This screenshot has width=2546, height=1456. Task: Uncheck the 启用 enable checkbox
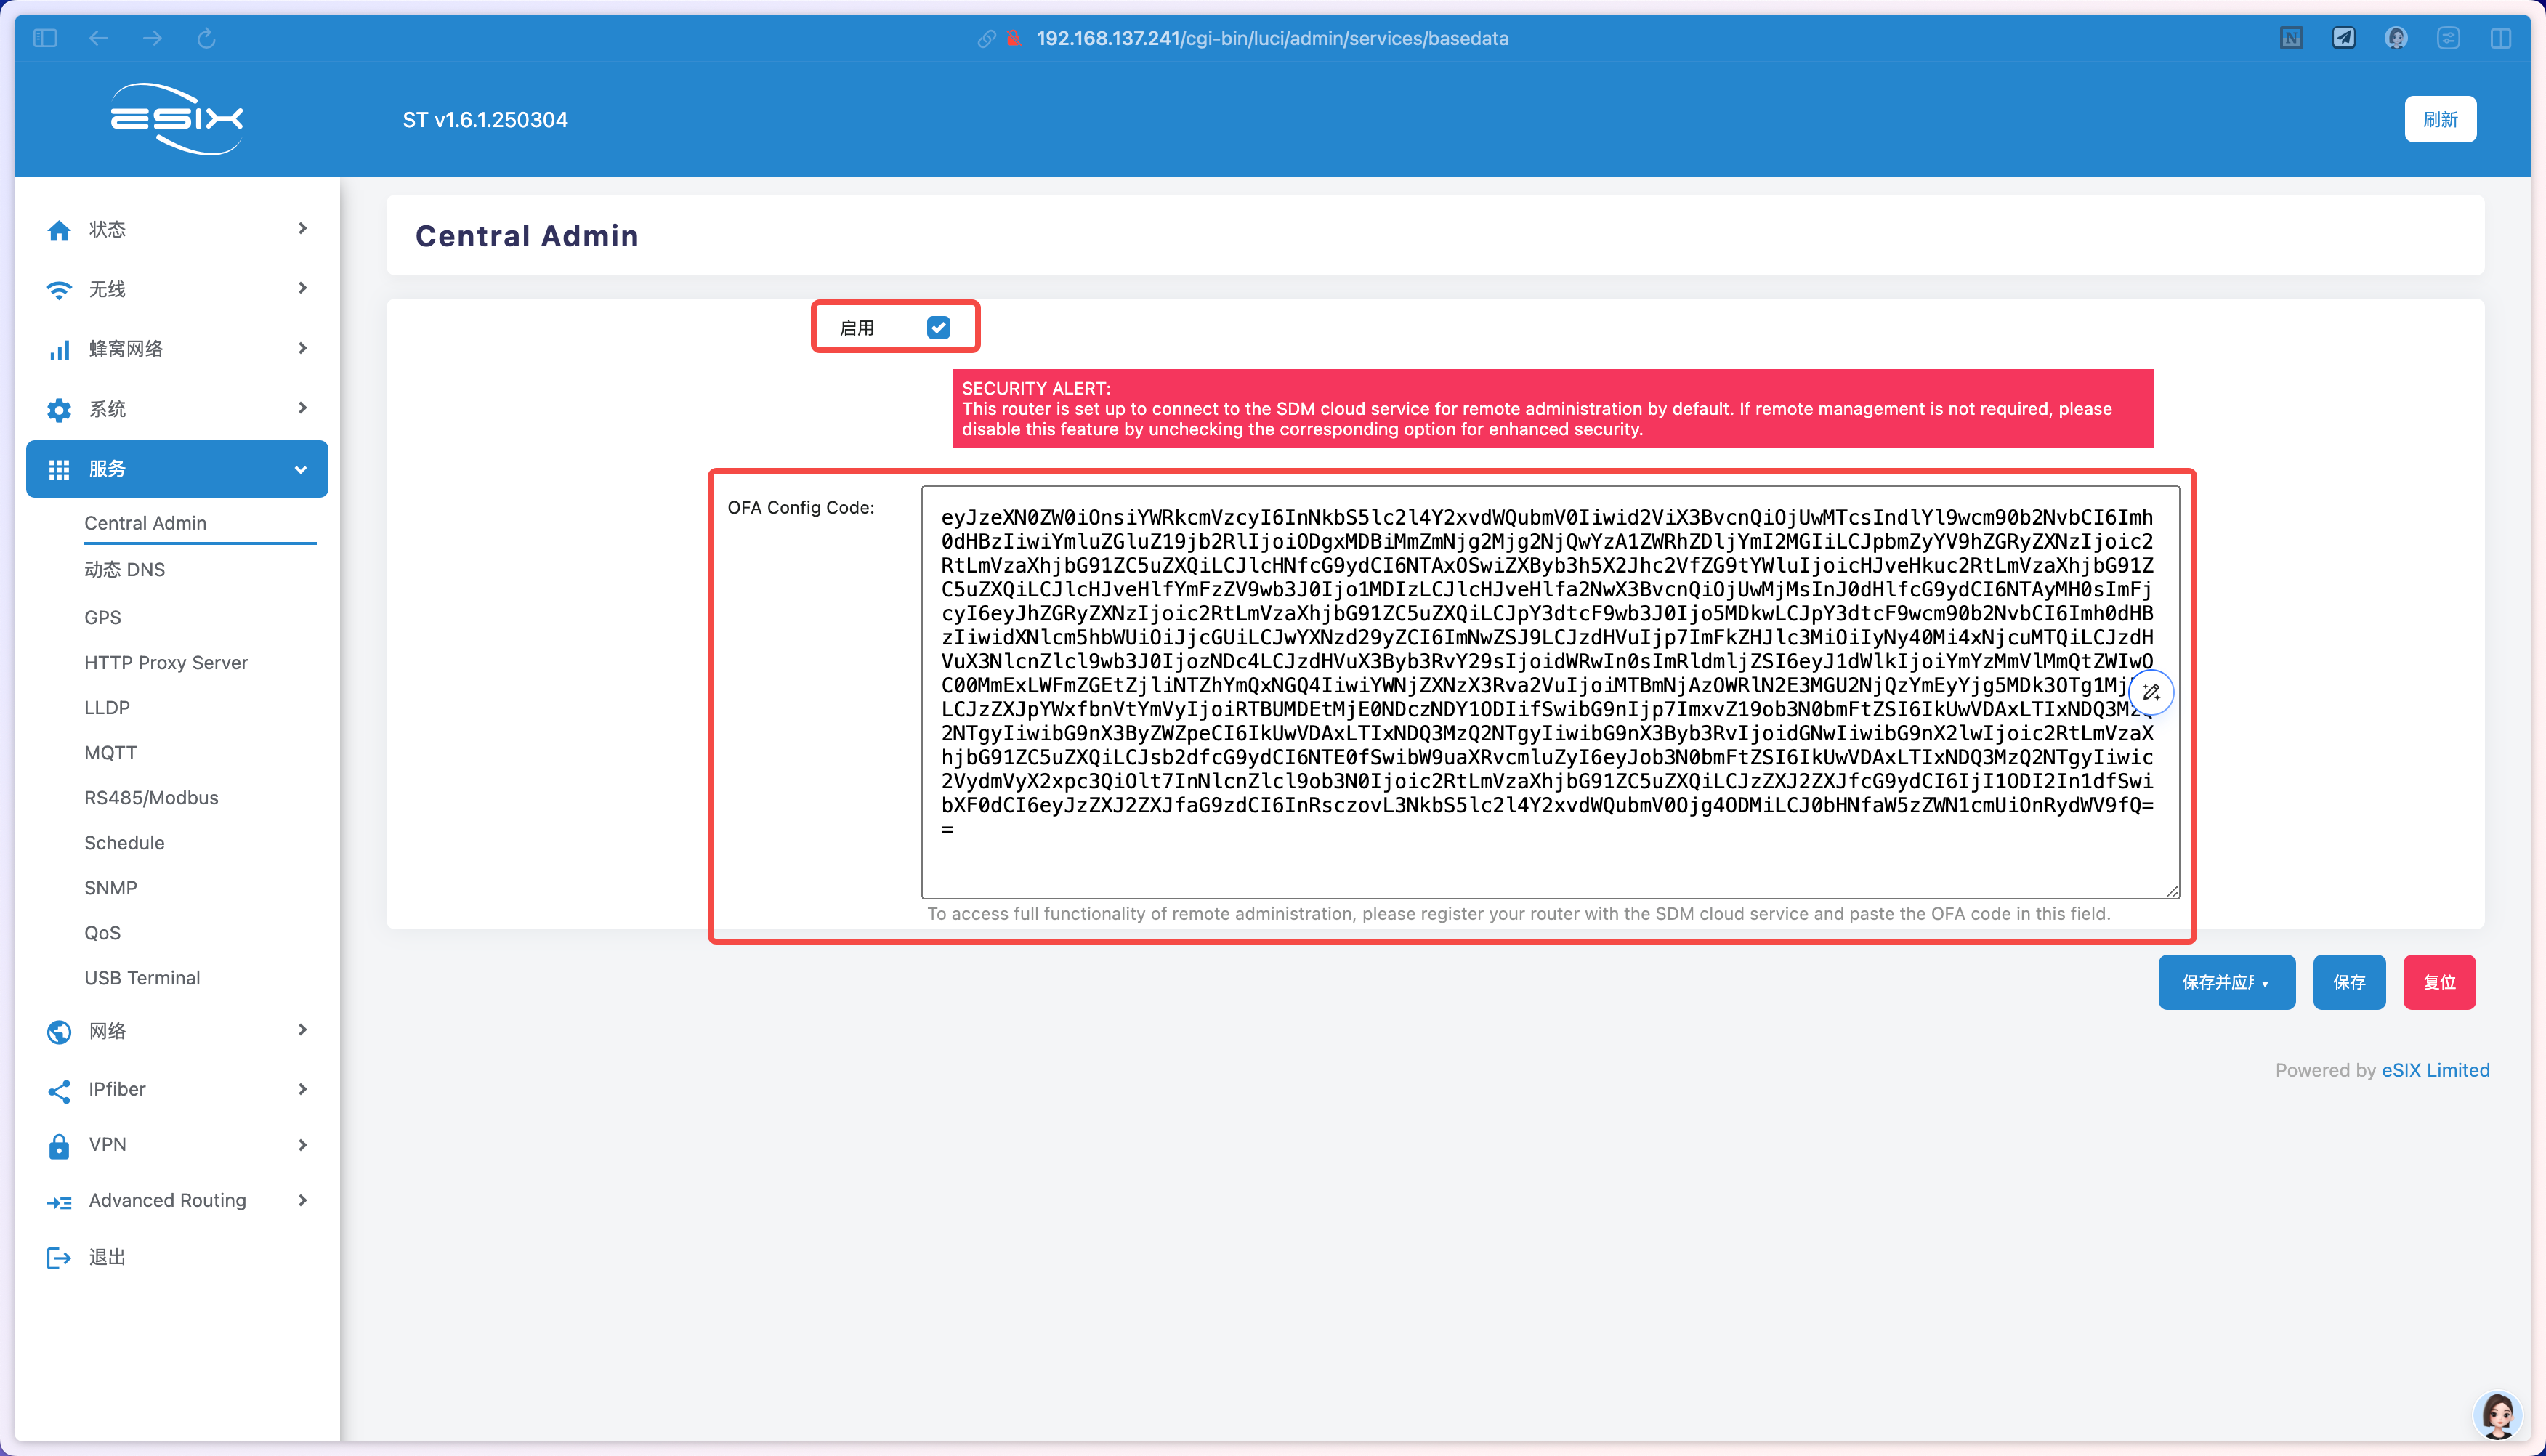click(x=938, y=328)
